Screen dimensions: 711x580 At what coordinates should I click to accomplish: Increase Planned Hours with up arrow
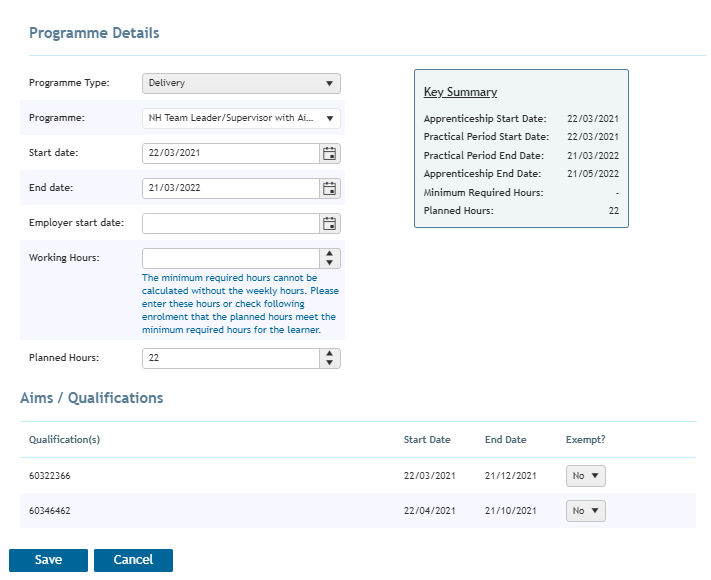coord(330,354)
